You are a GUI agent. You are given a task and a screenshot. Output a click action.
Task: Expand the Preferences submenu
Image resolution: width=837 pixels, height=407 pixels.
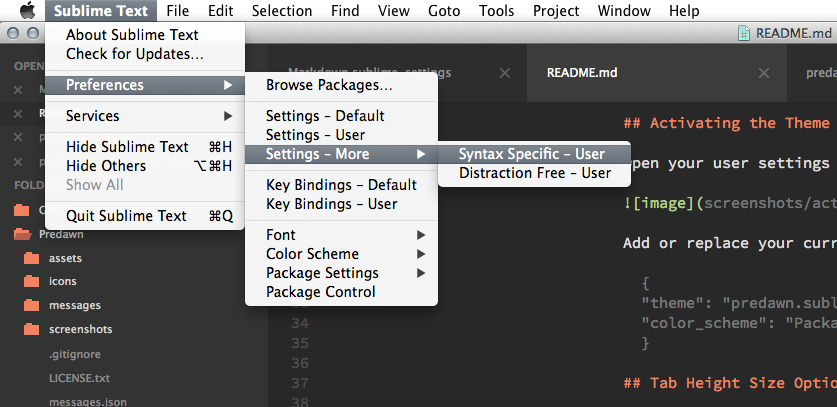point(145,85)
